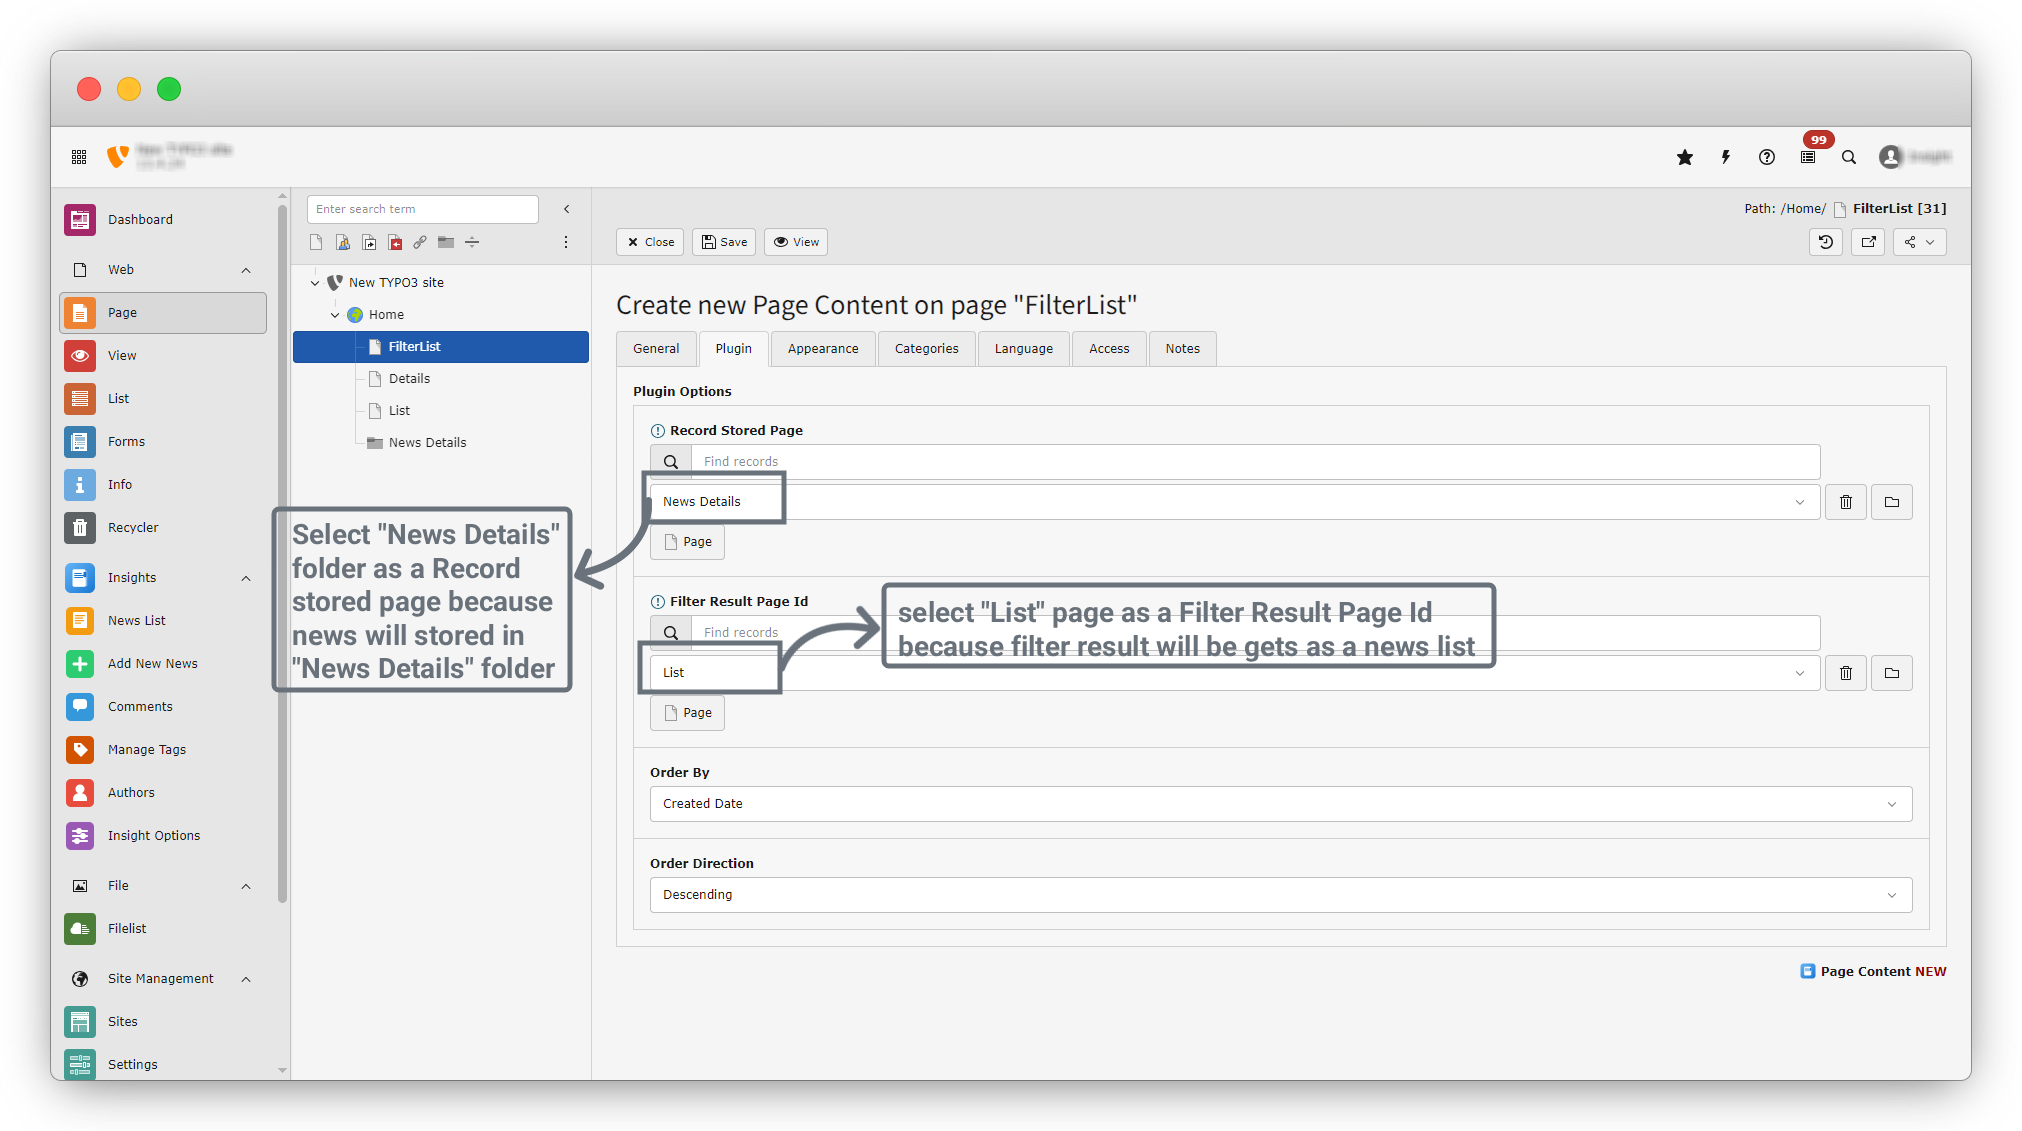Open the application module grid icon
This screenshot has width=2022, height=1131.
coord(79,157)
